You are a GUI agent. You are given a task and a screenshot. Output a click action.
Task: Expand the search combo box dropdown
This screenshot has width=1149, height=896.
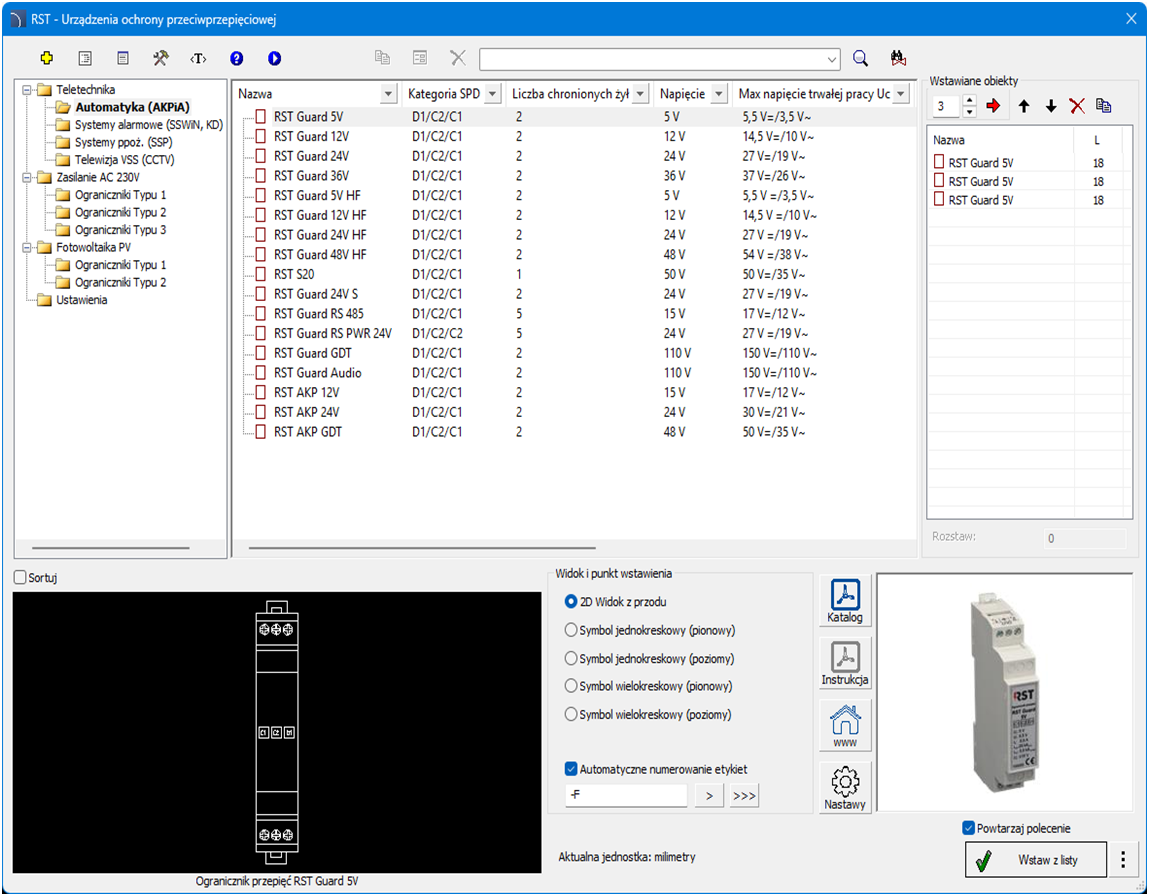pos(833,59)
